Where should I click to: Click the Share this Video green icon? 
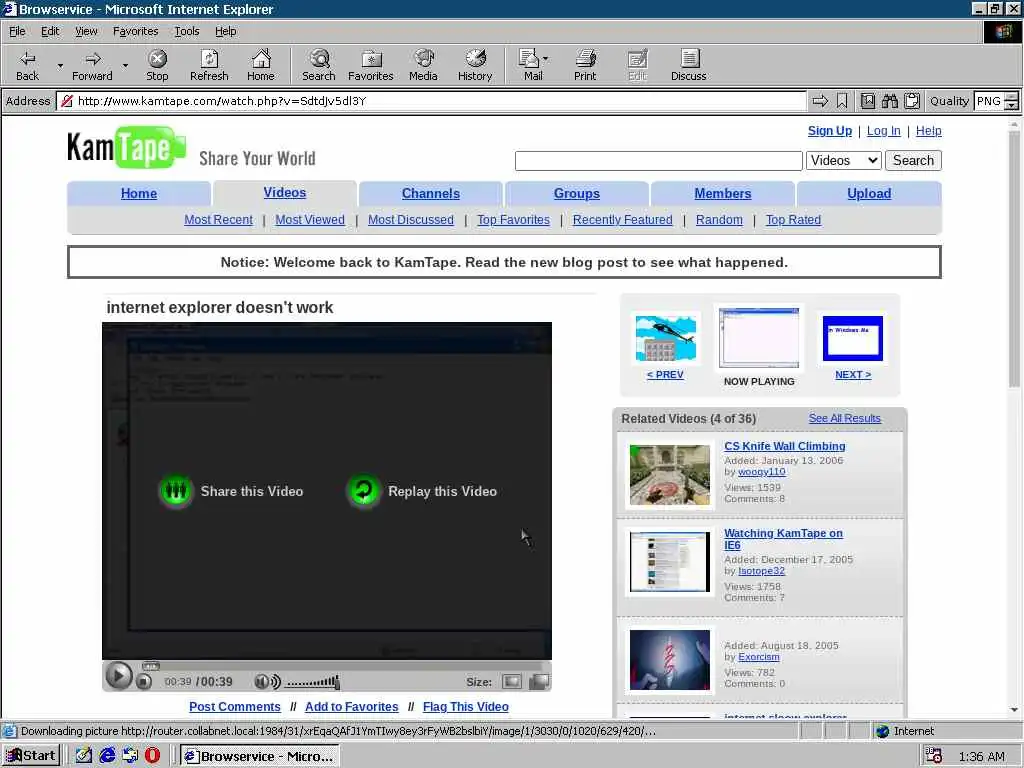click(176, 490)
